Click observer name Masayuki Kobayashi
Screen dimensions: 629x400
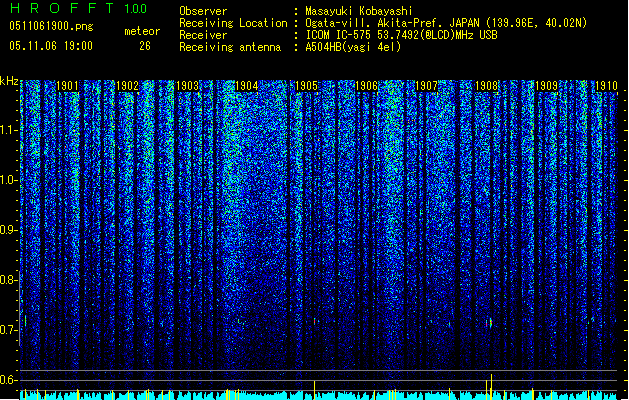pos(359,11)
